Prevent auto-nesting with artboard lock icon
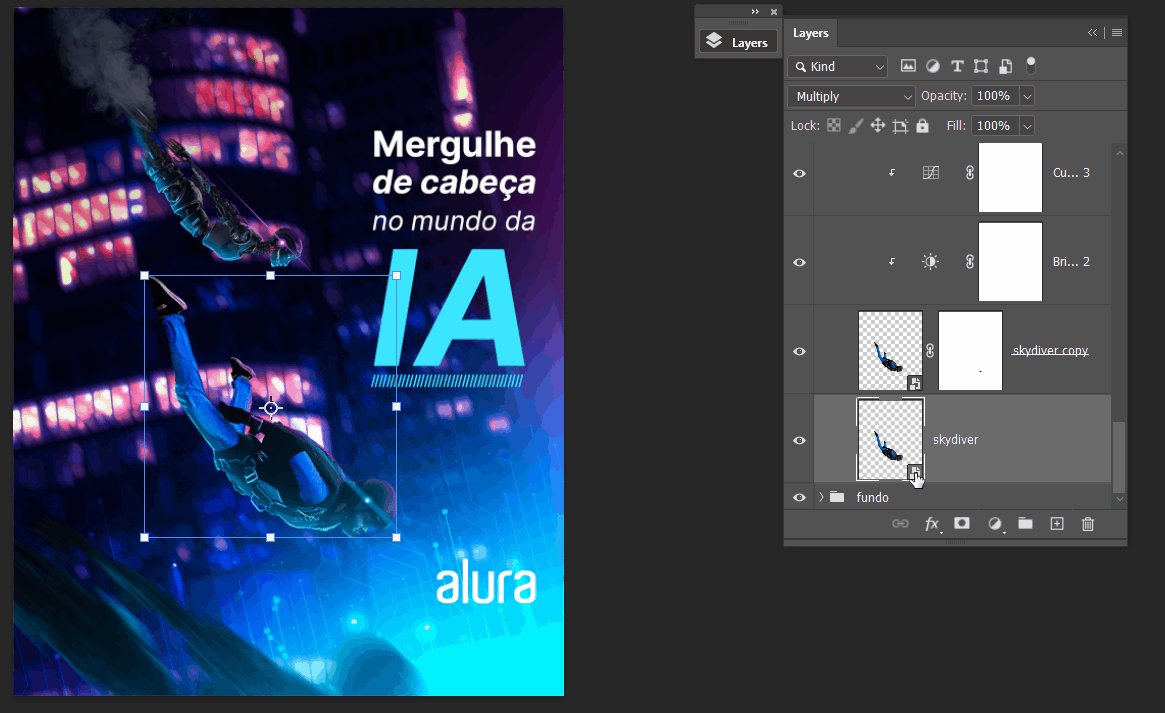This screenshot has height=713, width=1165. click(x=900, y=126)
